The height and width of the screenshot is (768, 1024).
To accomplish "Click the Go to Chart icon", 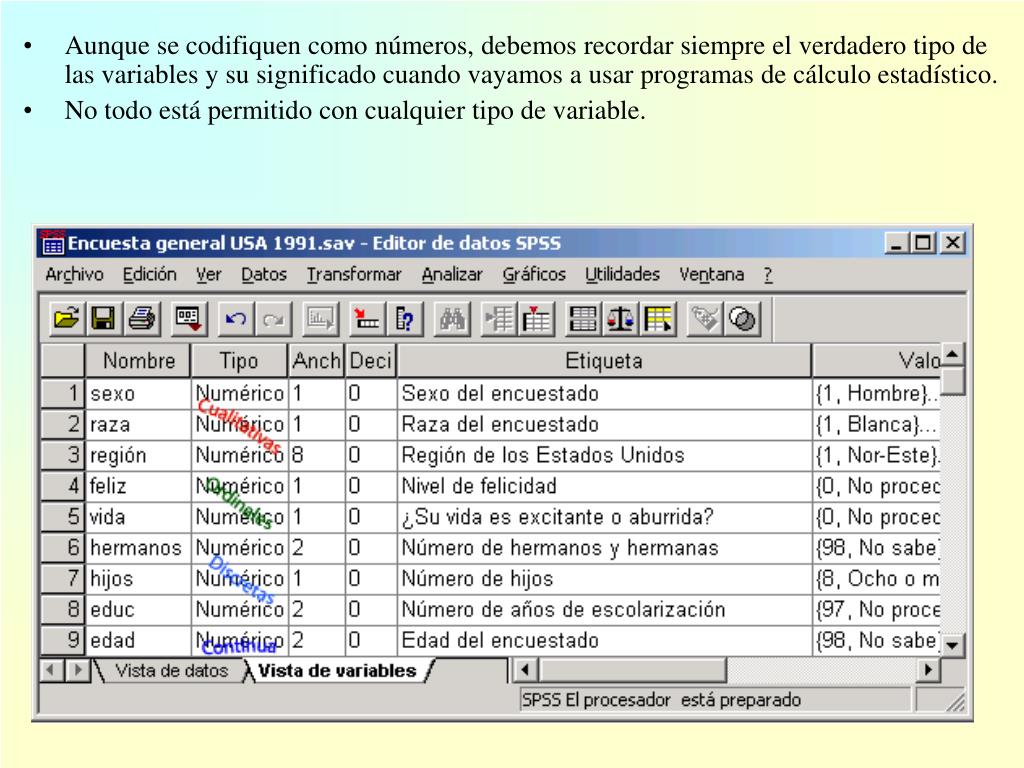I will (x=321, y=319).
